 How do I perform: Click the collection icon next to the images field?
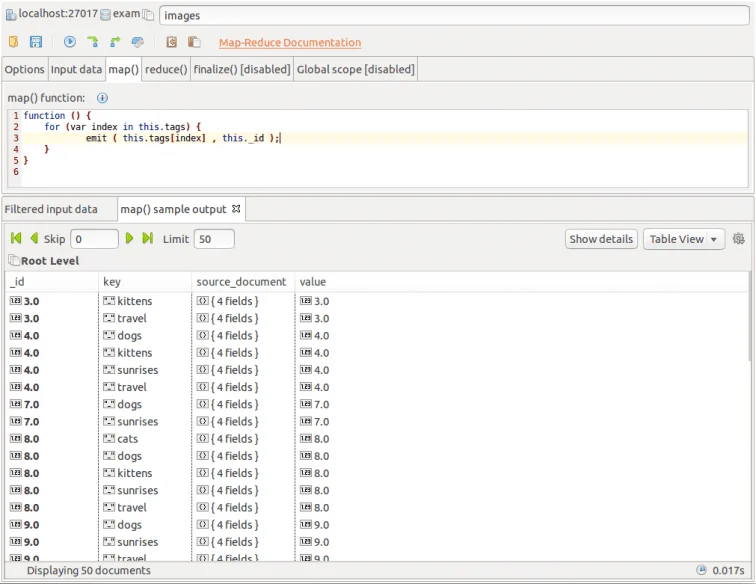(x=148, y=15)
